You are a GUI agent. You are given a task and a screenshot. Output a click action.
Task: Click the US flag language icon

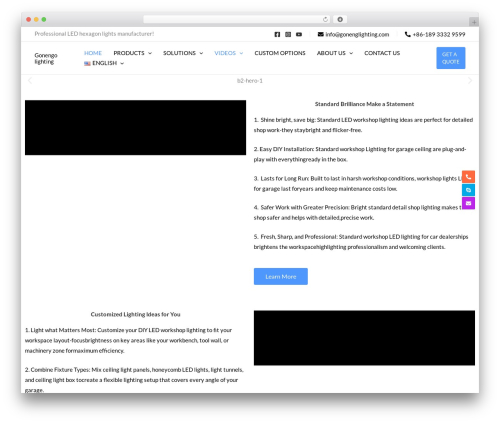pyautogui.click(x=87, y=63)
